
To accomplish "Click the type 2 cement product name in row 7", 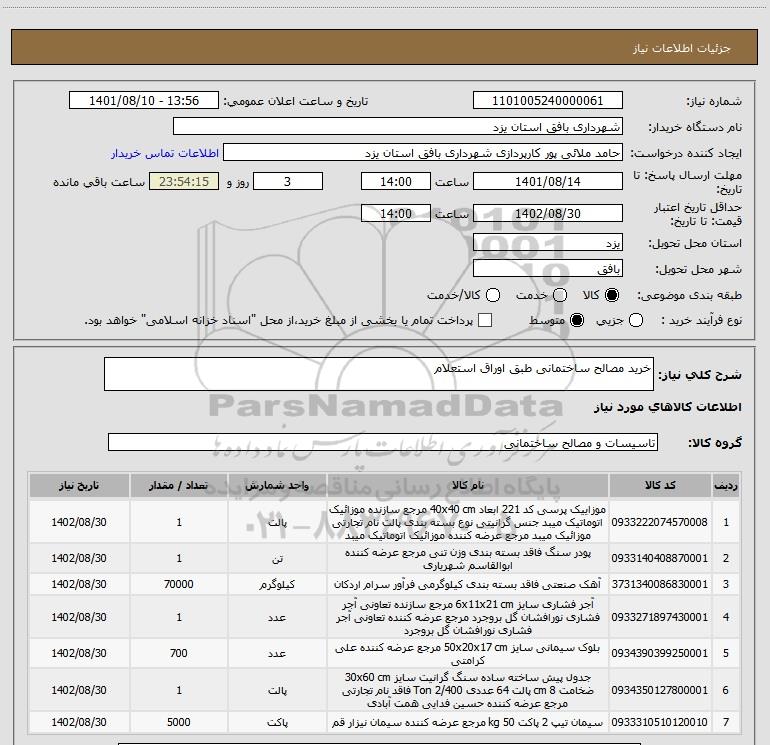I will (468, 722).
